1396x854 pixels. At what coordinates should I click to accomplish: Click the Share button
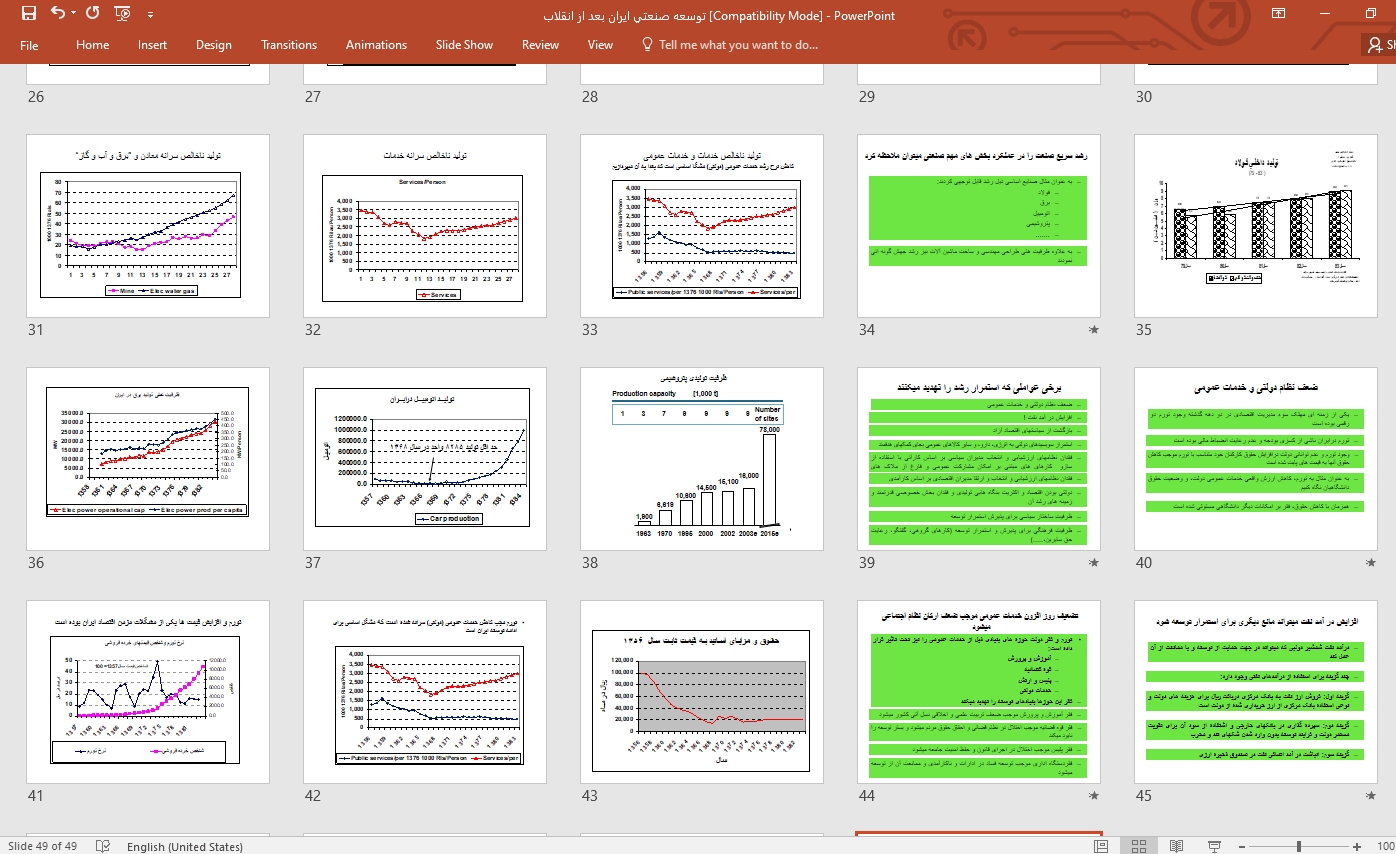[1381, 45]
